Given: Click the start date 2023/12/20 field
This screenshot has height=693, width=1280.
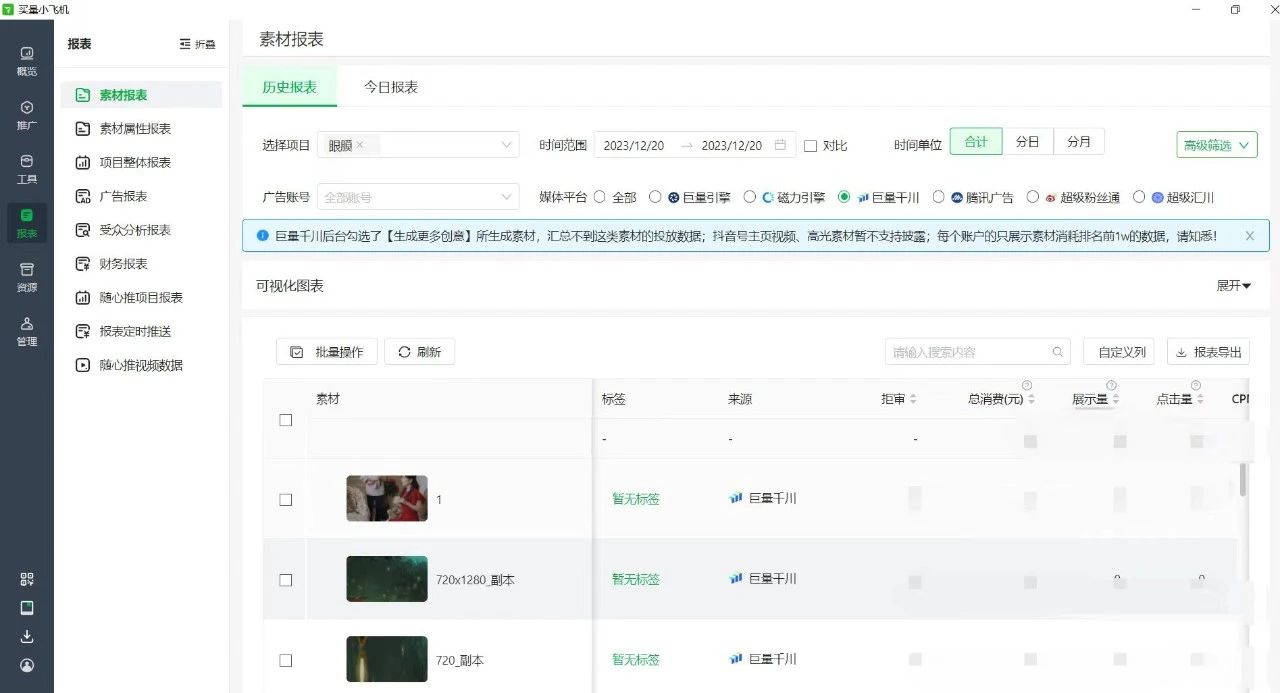Looking at the screenshot, I should [x=634, y=145].
